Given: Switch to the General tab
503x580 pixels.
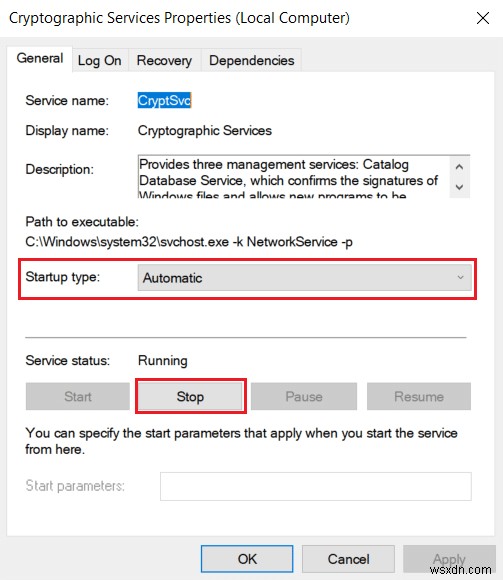Looking at the screenshot, I should [40, 58].
